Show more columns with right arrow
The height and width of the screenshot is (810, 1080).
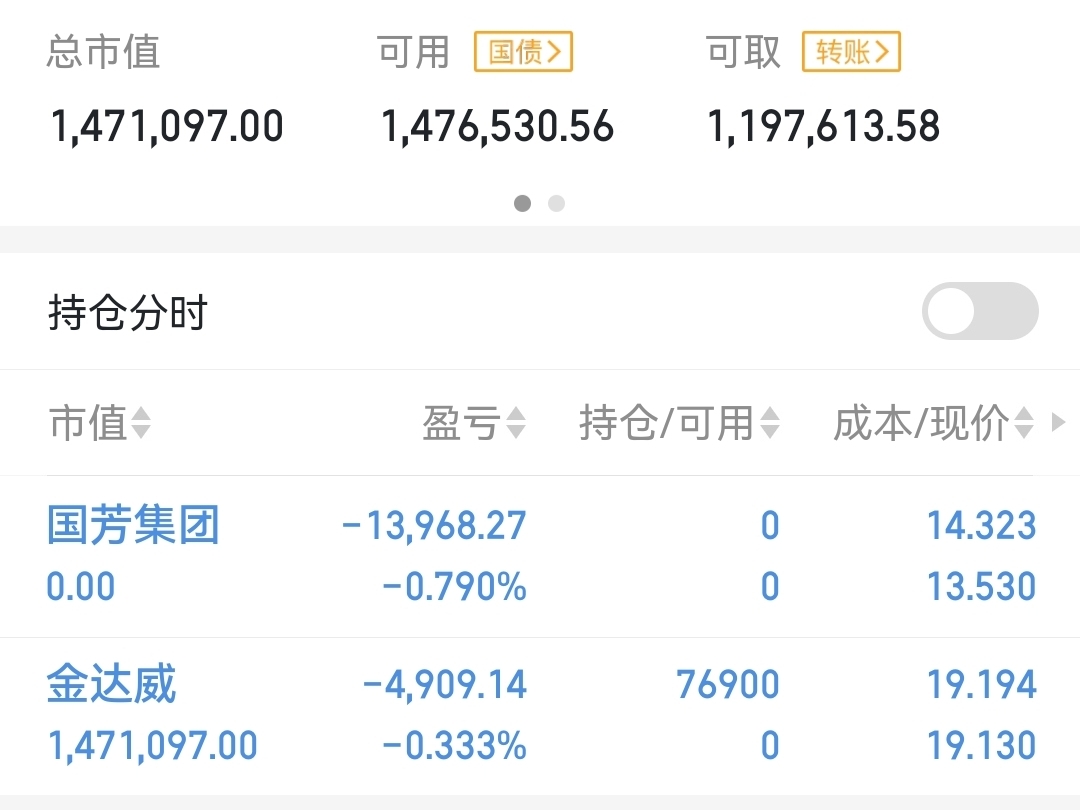1059,422
